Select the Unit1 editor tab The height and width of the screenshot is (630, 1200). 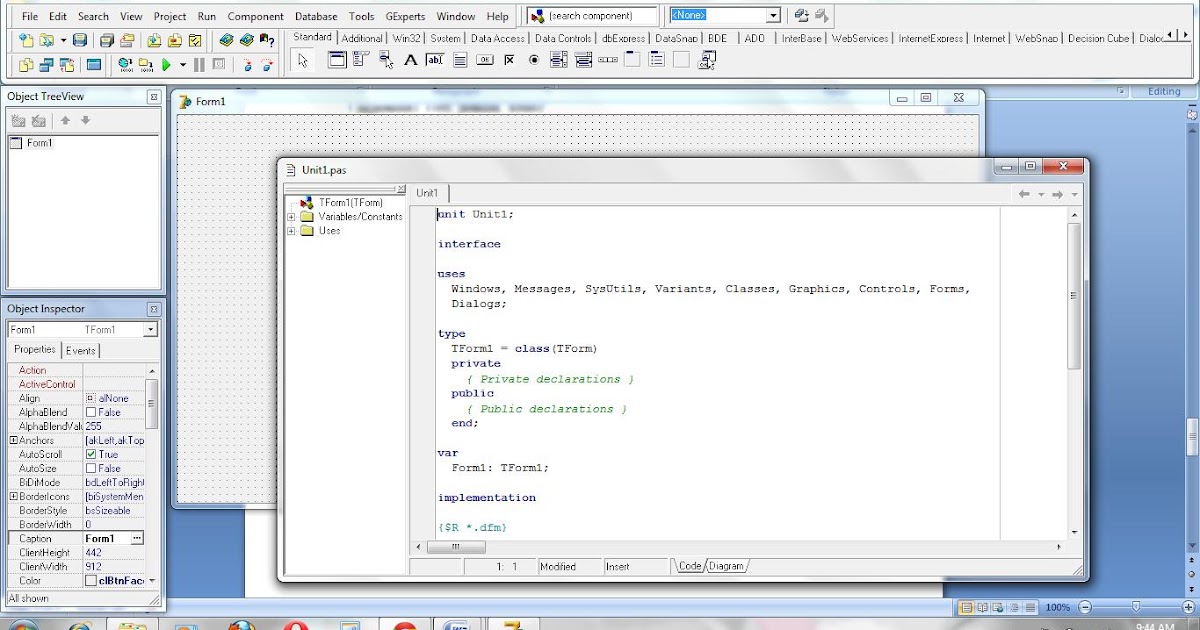427,193
